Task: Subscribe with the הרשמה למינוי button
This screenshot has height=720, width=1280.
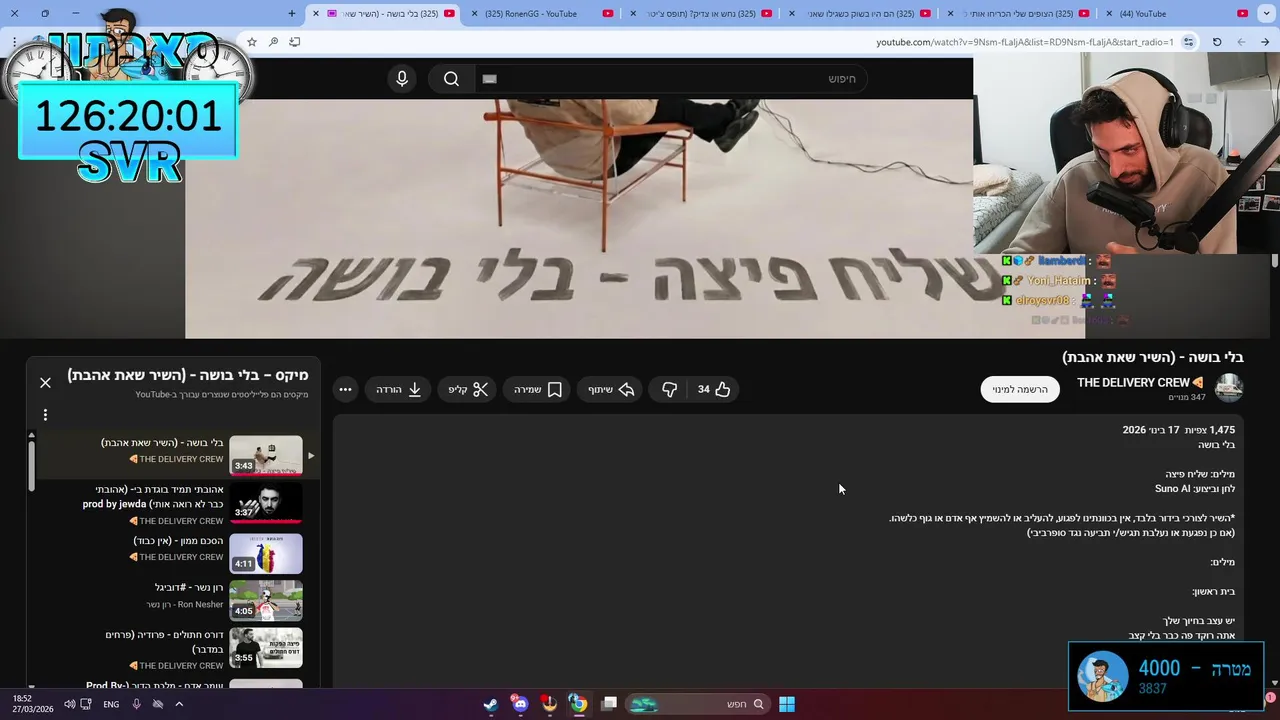Action: [1019, 389]
